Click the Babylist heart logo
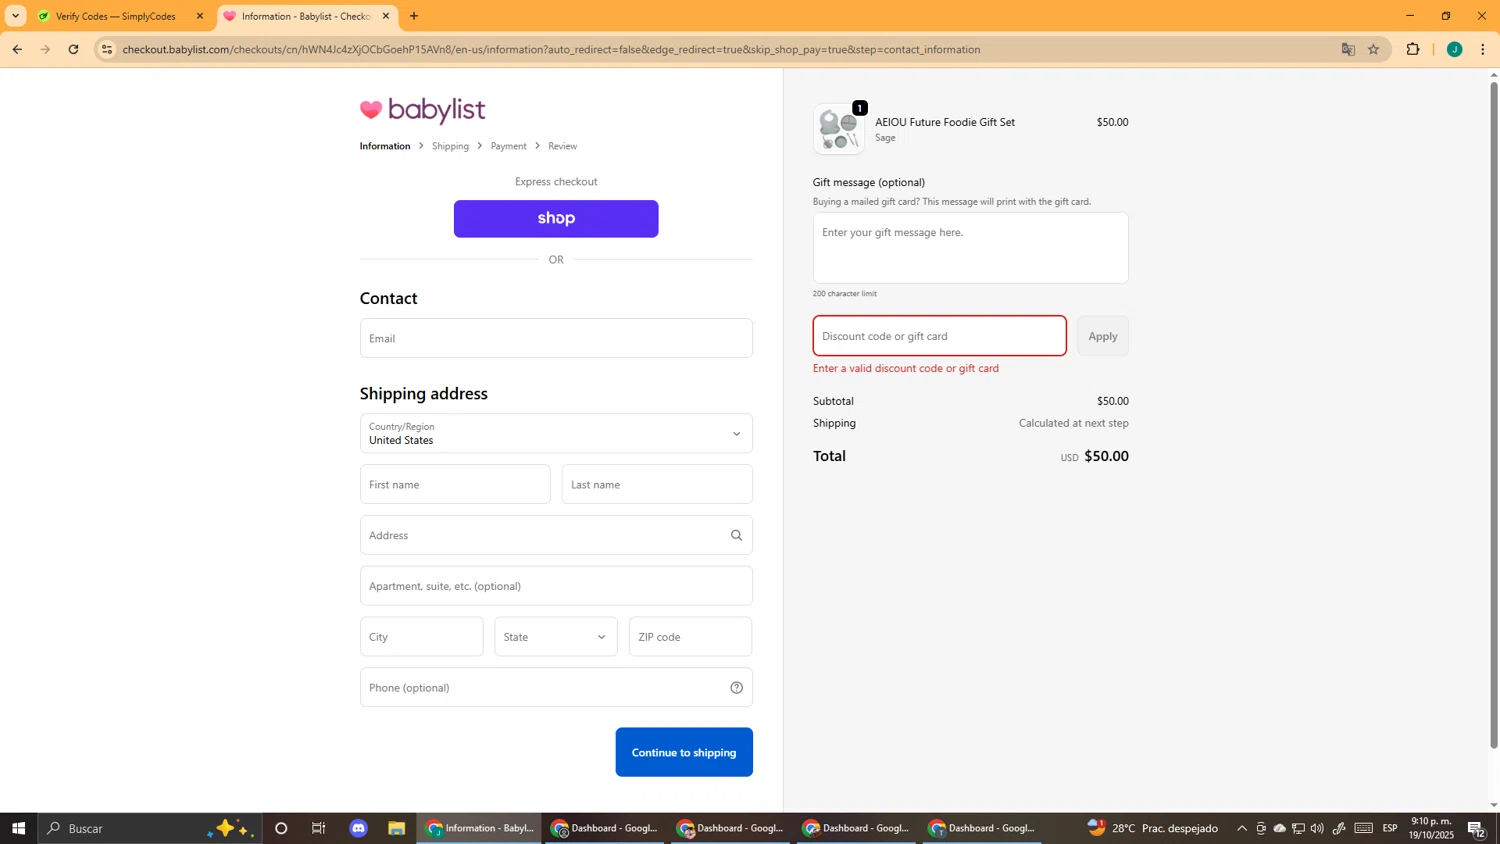The height and width of the screenshot is (844, 1500). tap(371, 110)
